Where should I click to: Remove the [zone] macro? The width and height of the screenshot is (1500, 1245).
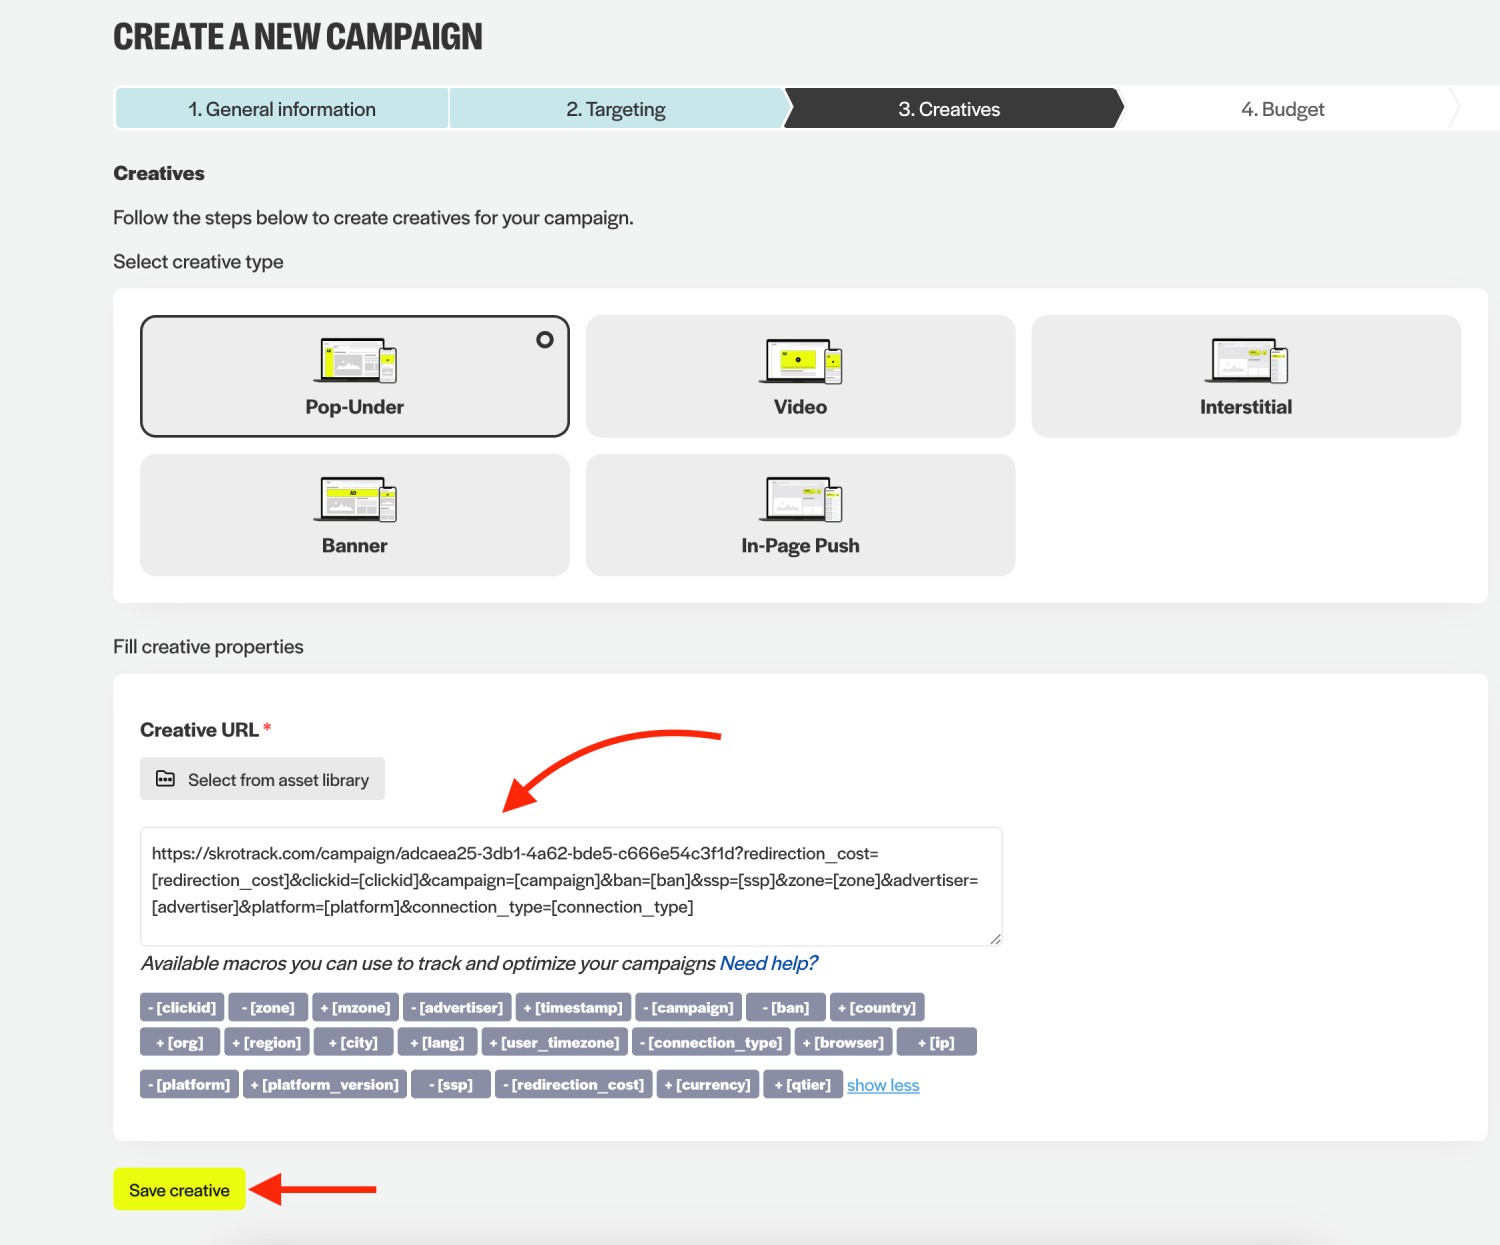click(x=268, y=1007)
